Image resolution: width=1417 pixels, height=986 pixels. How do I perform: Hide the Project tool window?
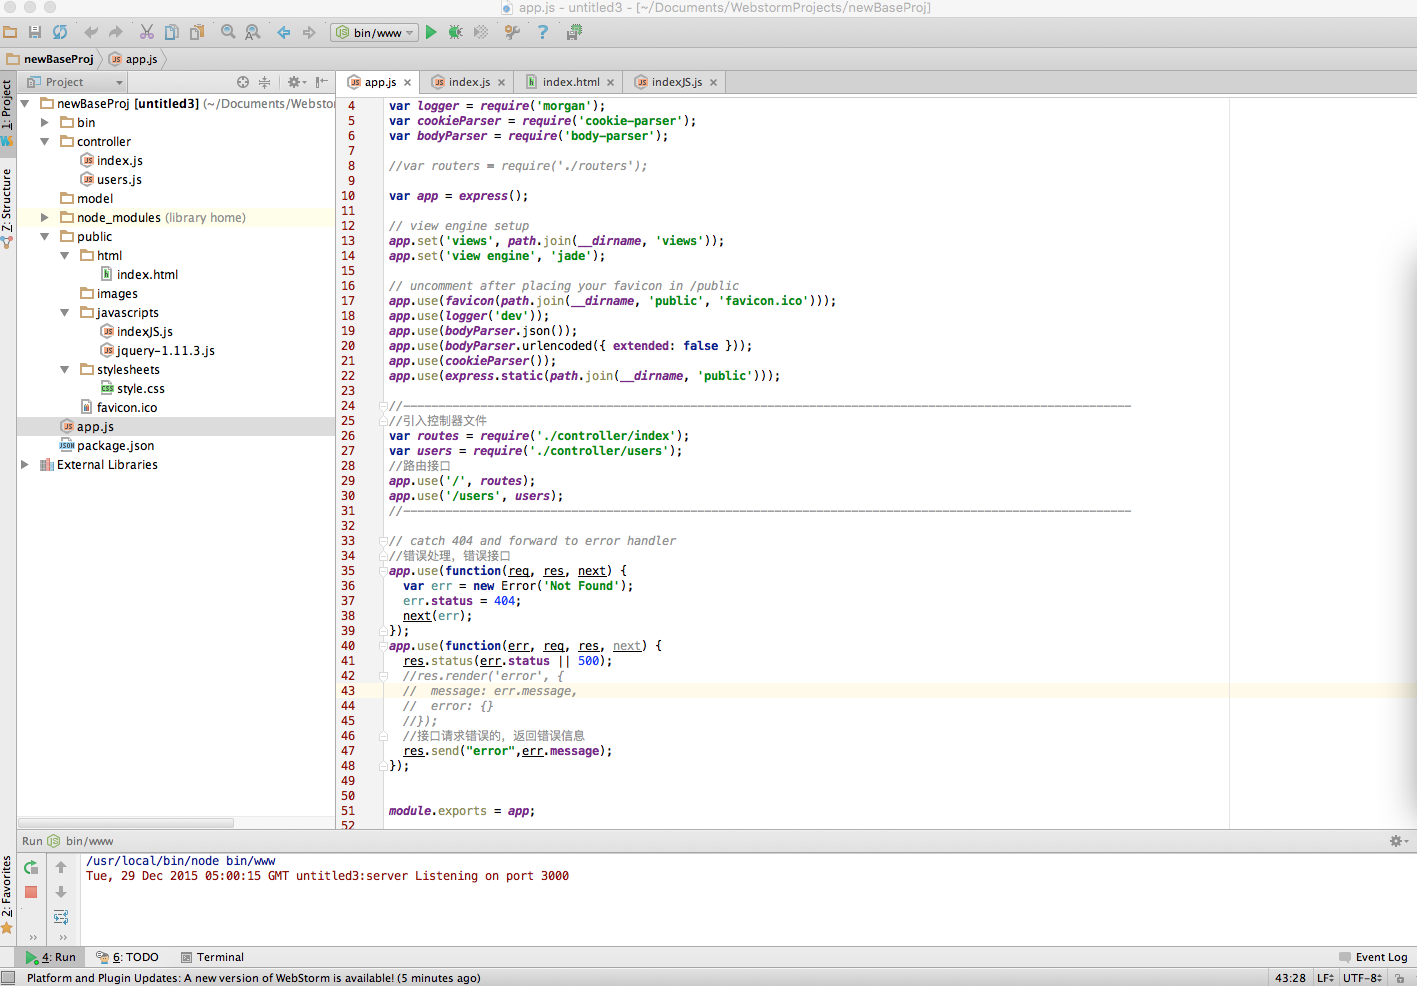coord(321,82)
